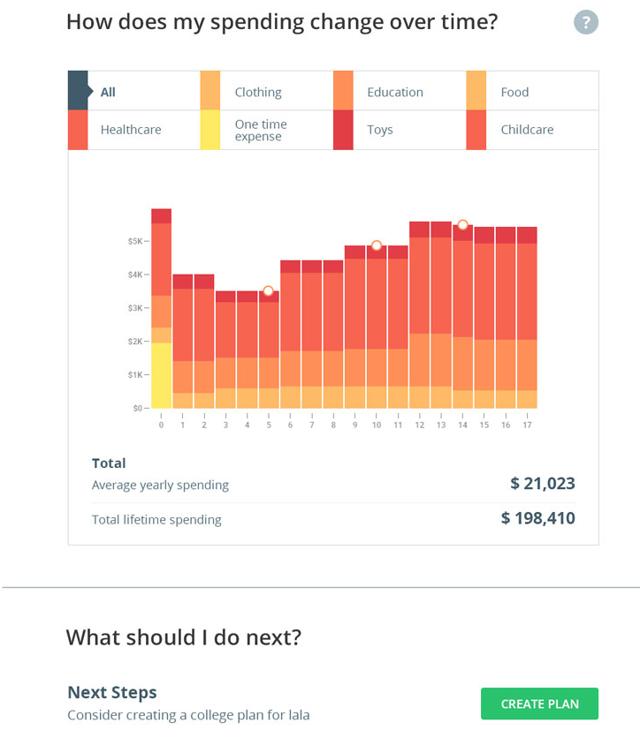The width and height of the screenshot is (640, 738).
Task: Filter by Toys category
Action: pos(380,130)
